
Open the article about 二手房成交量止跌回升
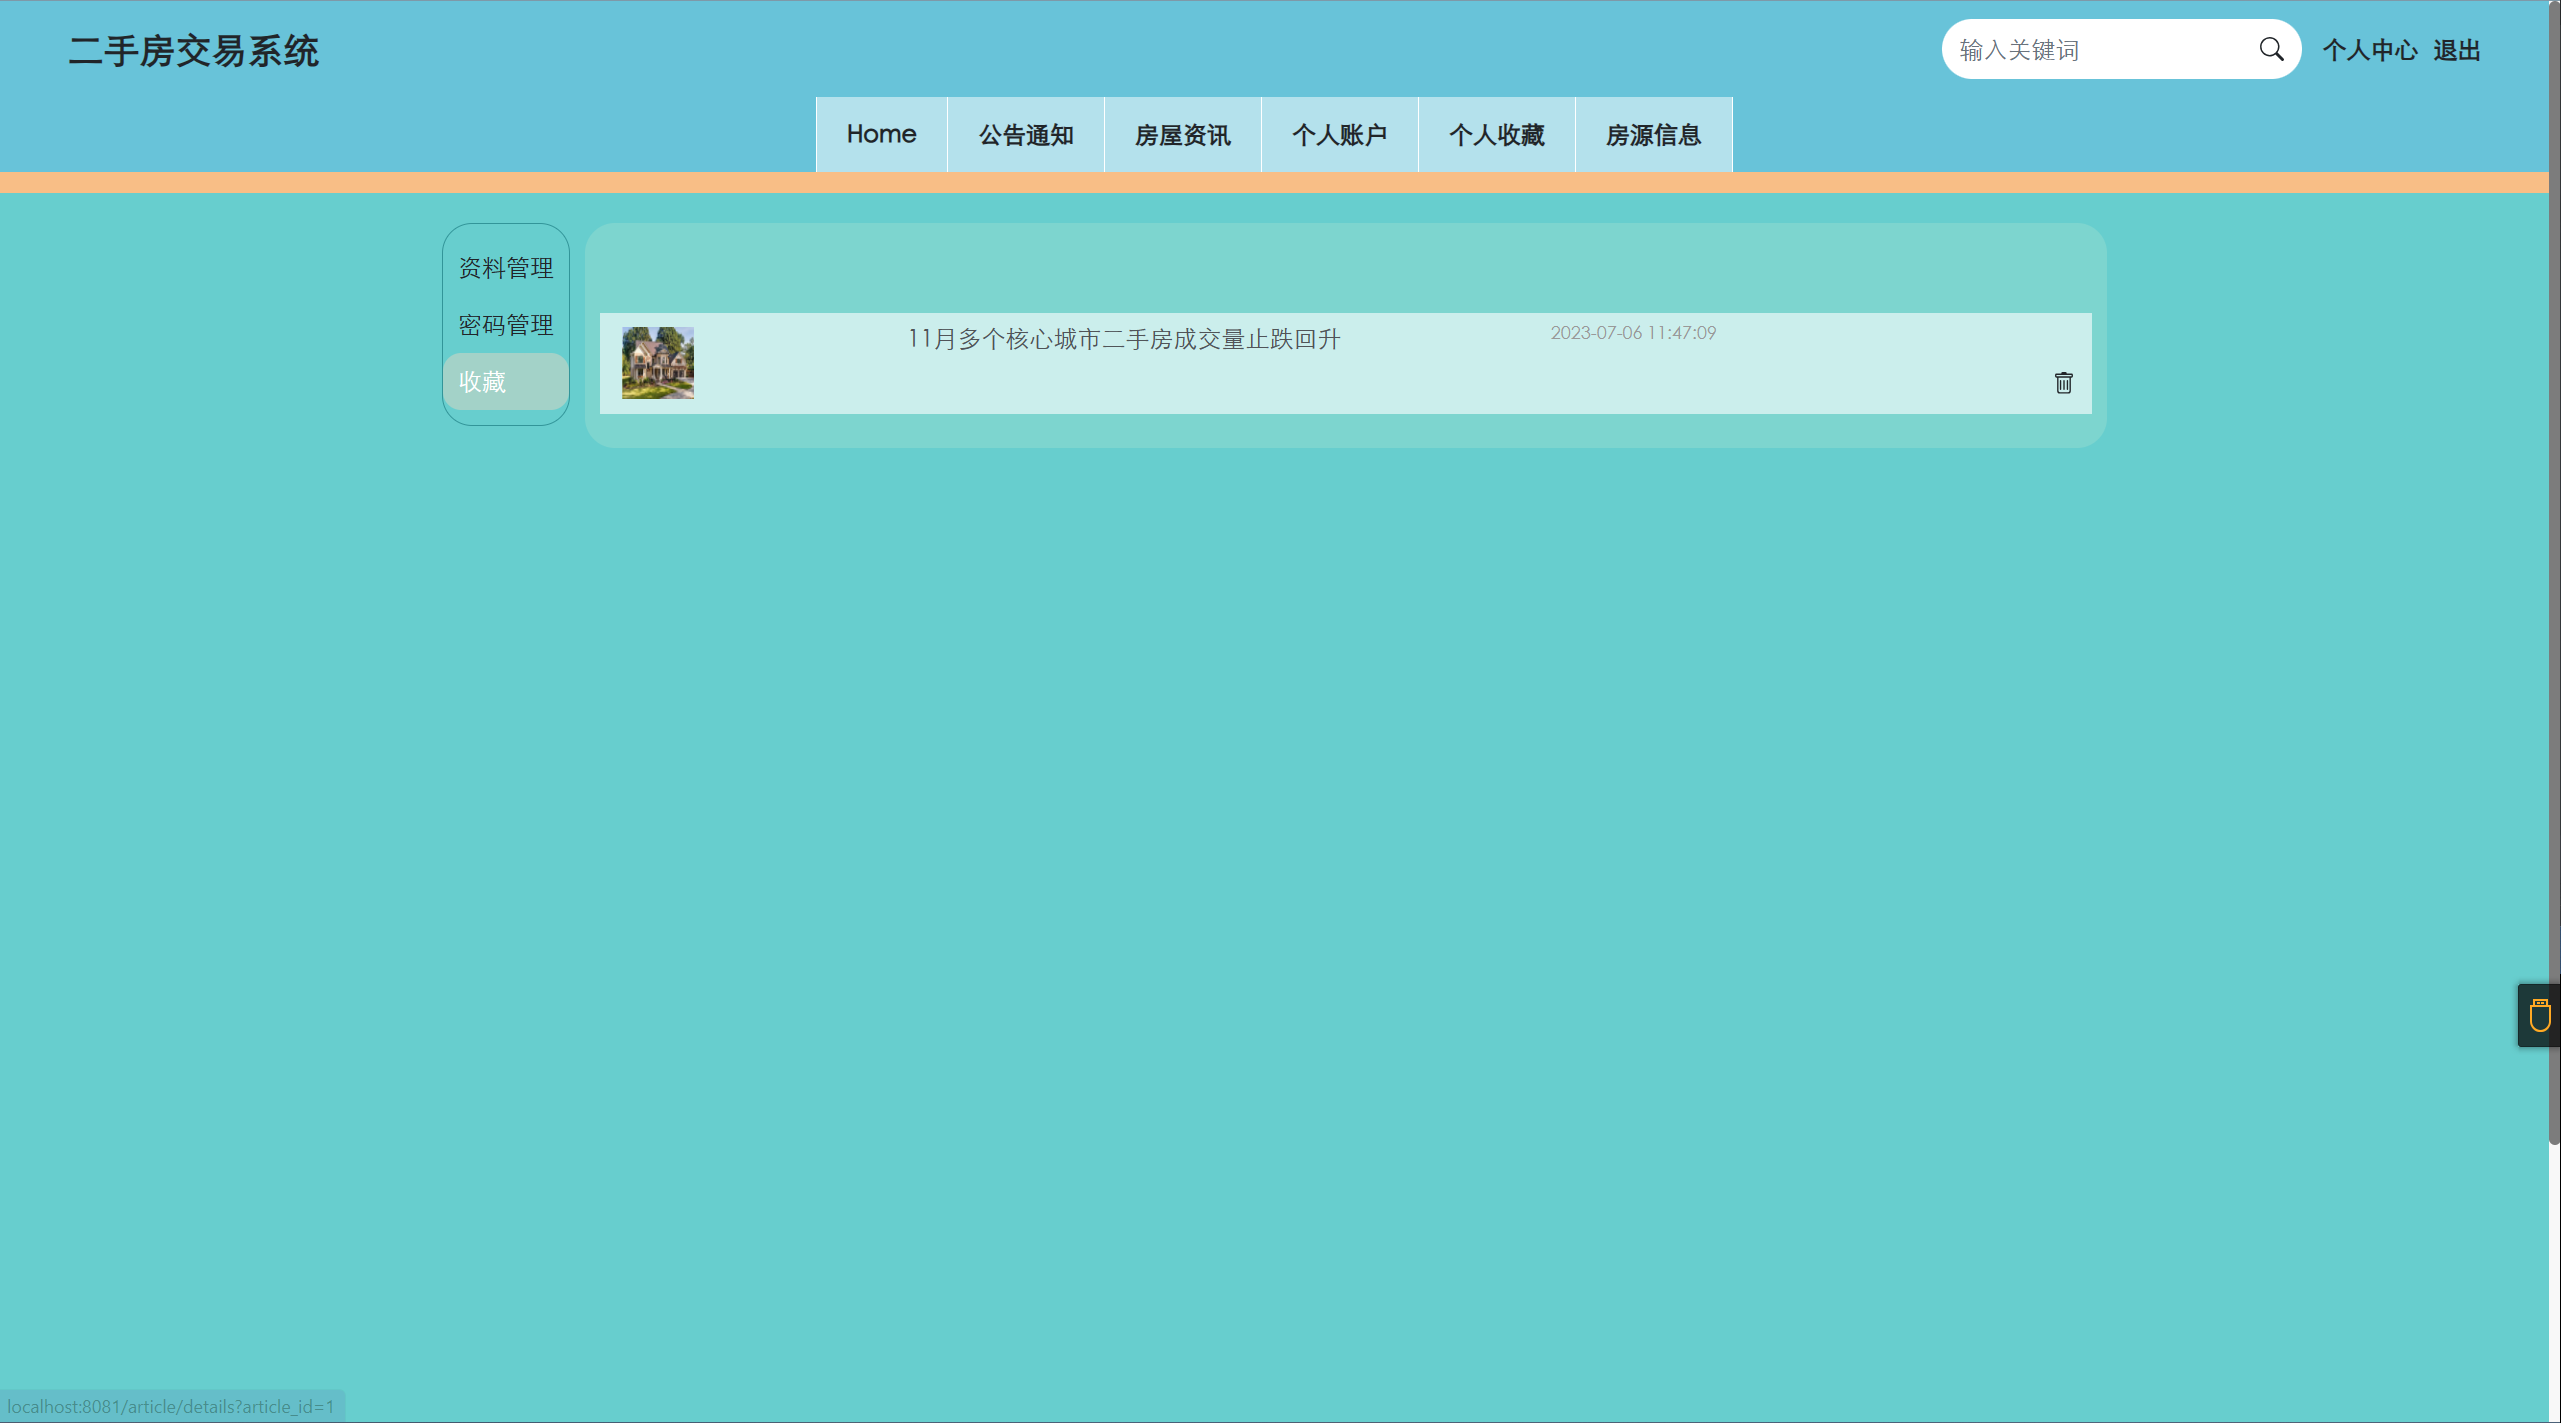1123,339
